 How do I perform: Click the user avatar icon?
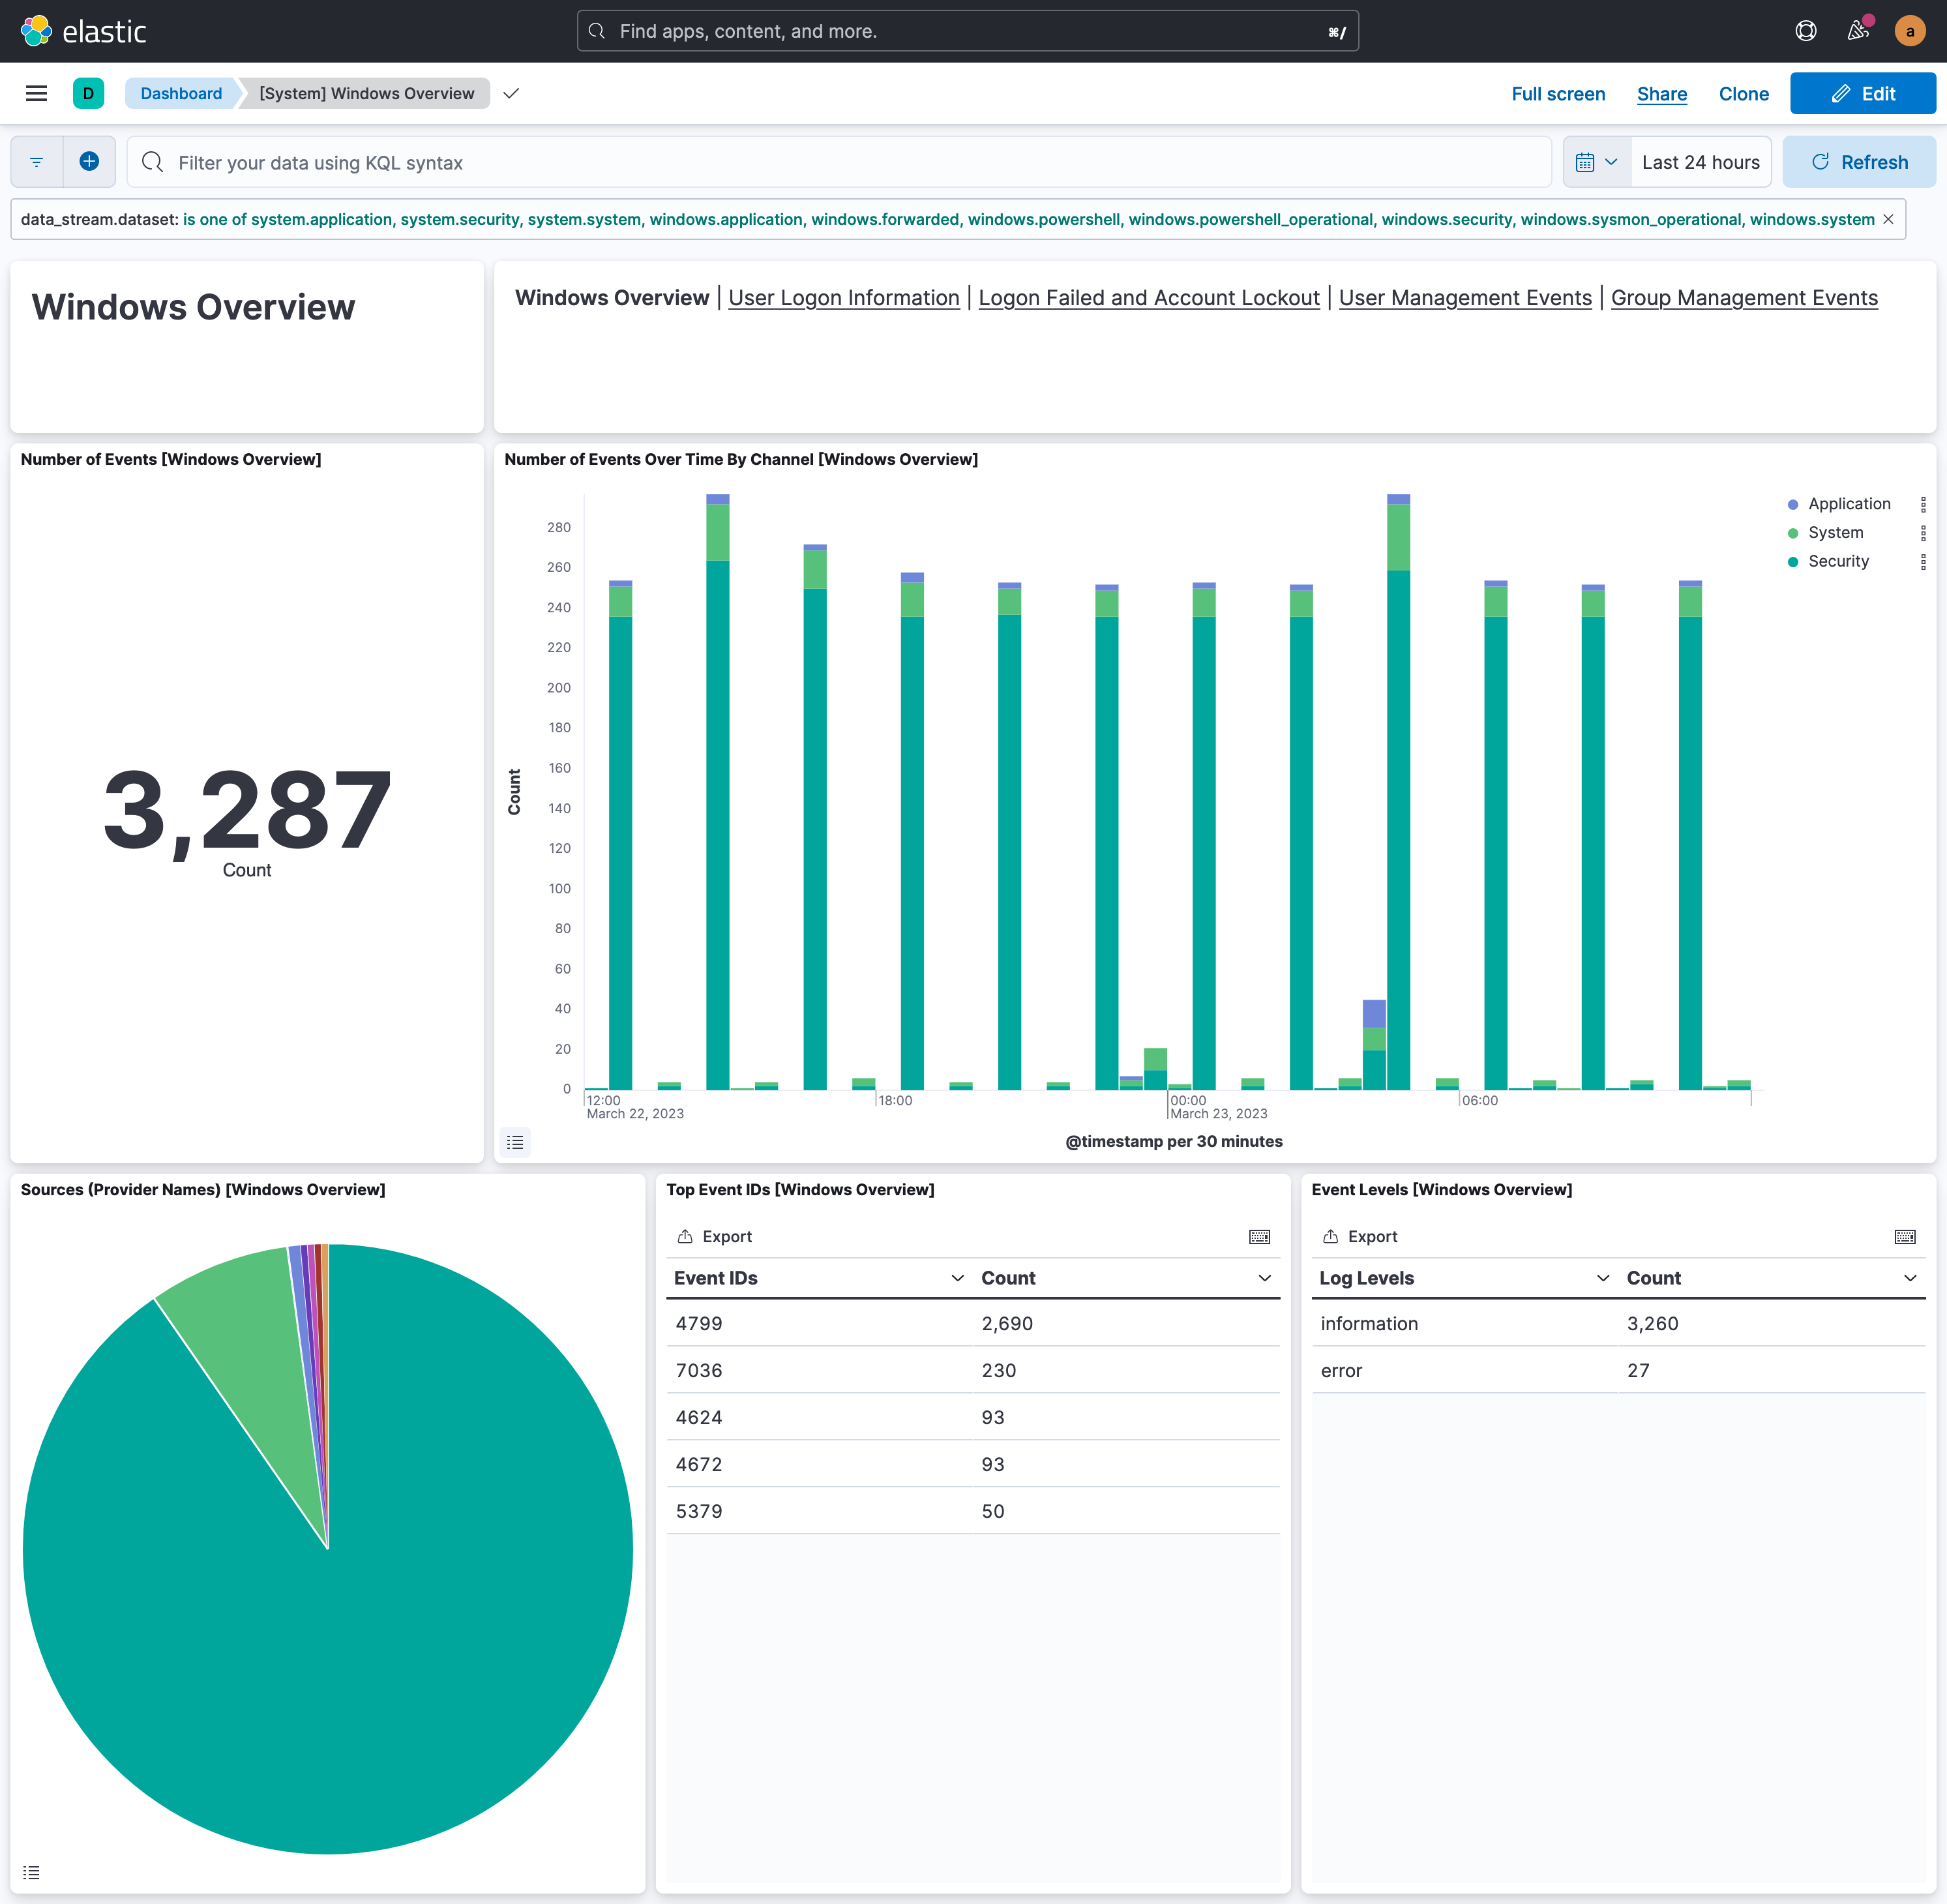1909,31
